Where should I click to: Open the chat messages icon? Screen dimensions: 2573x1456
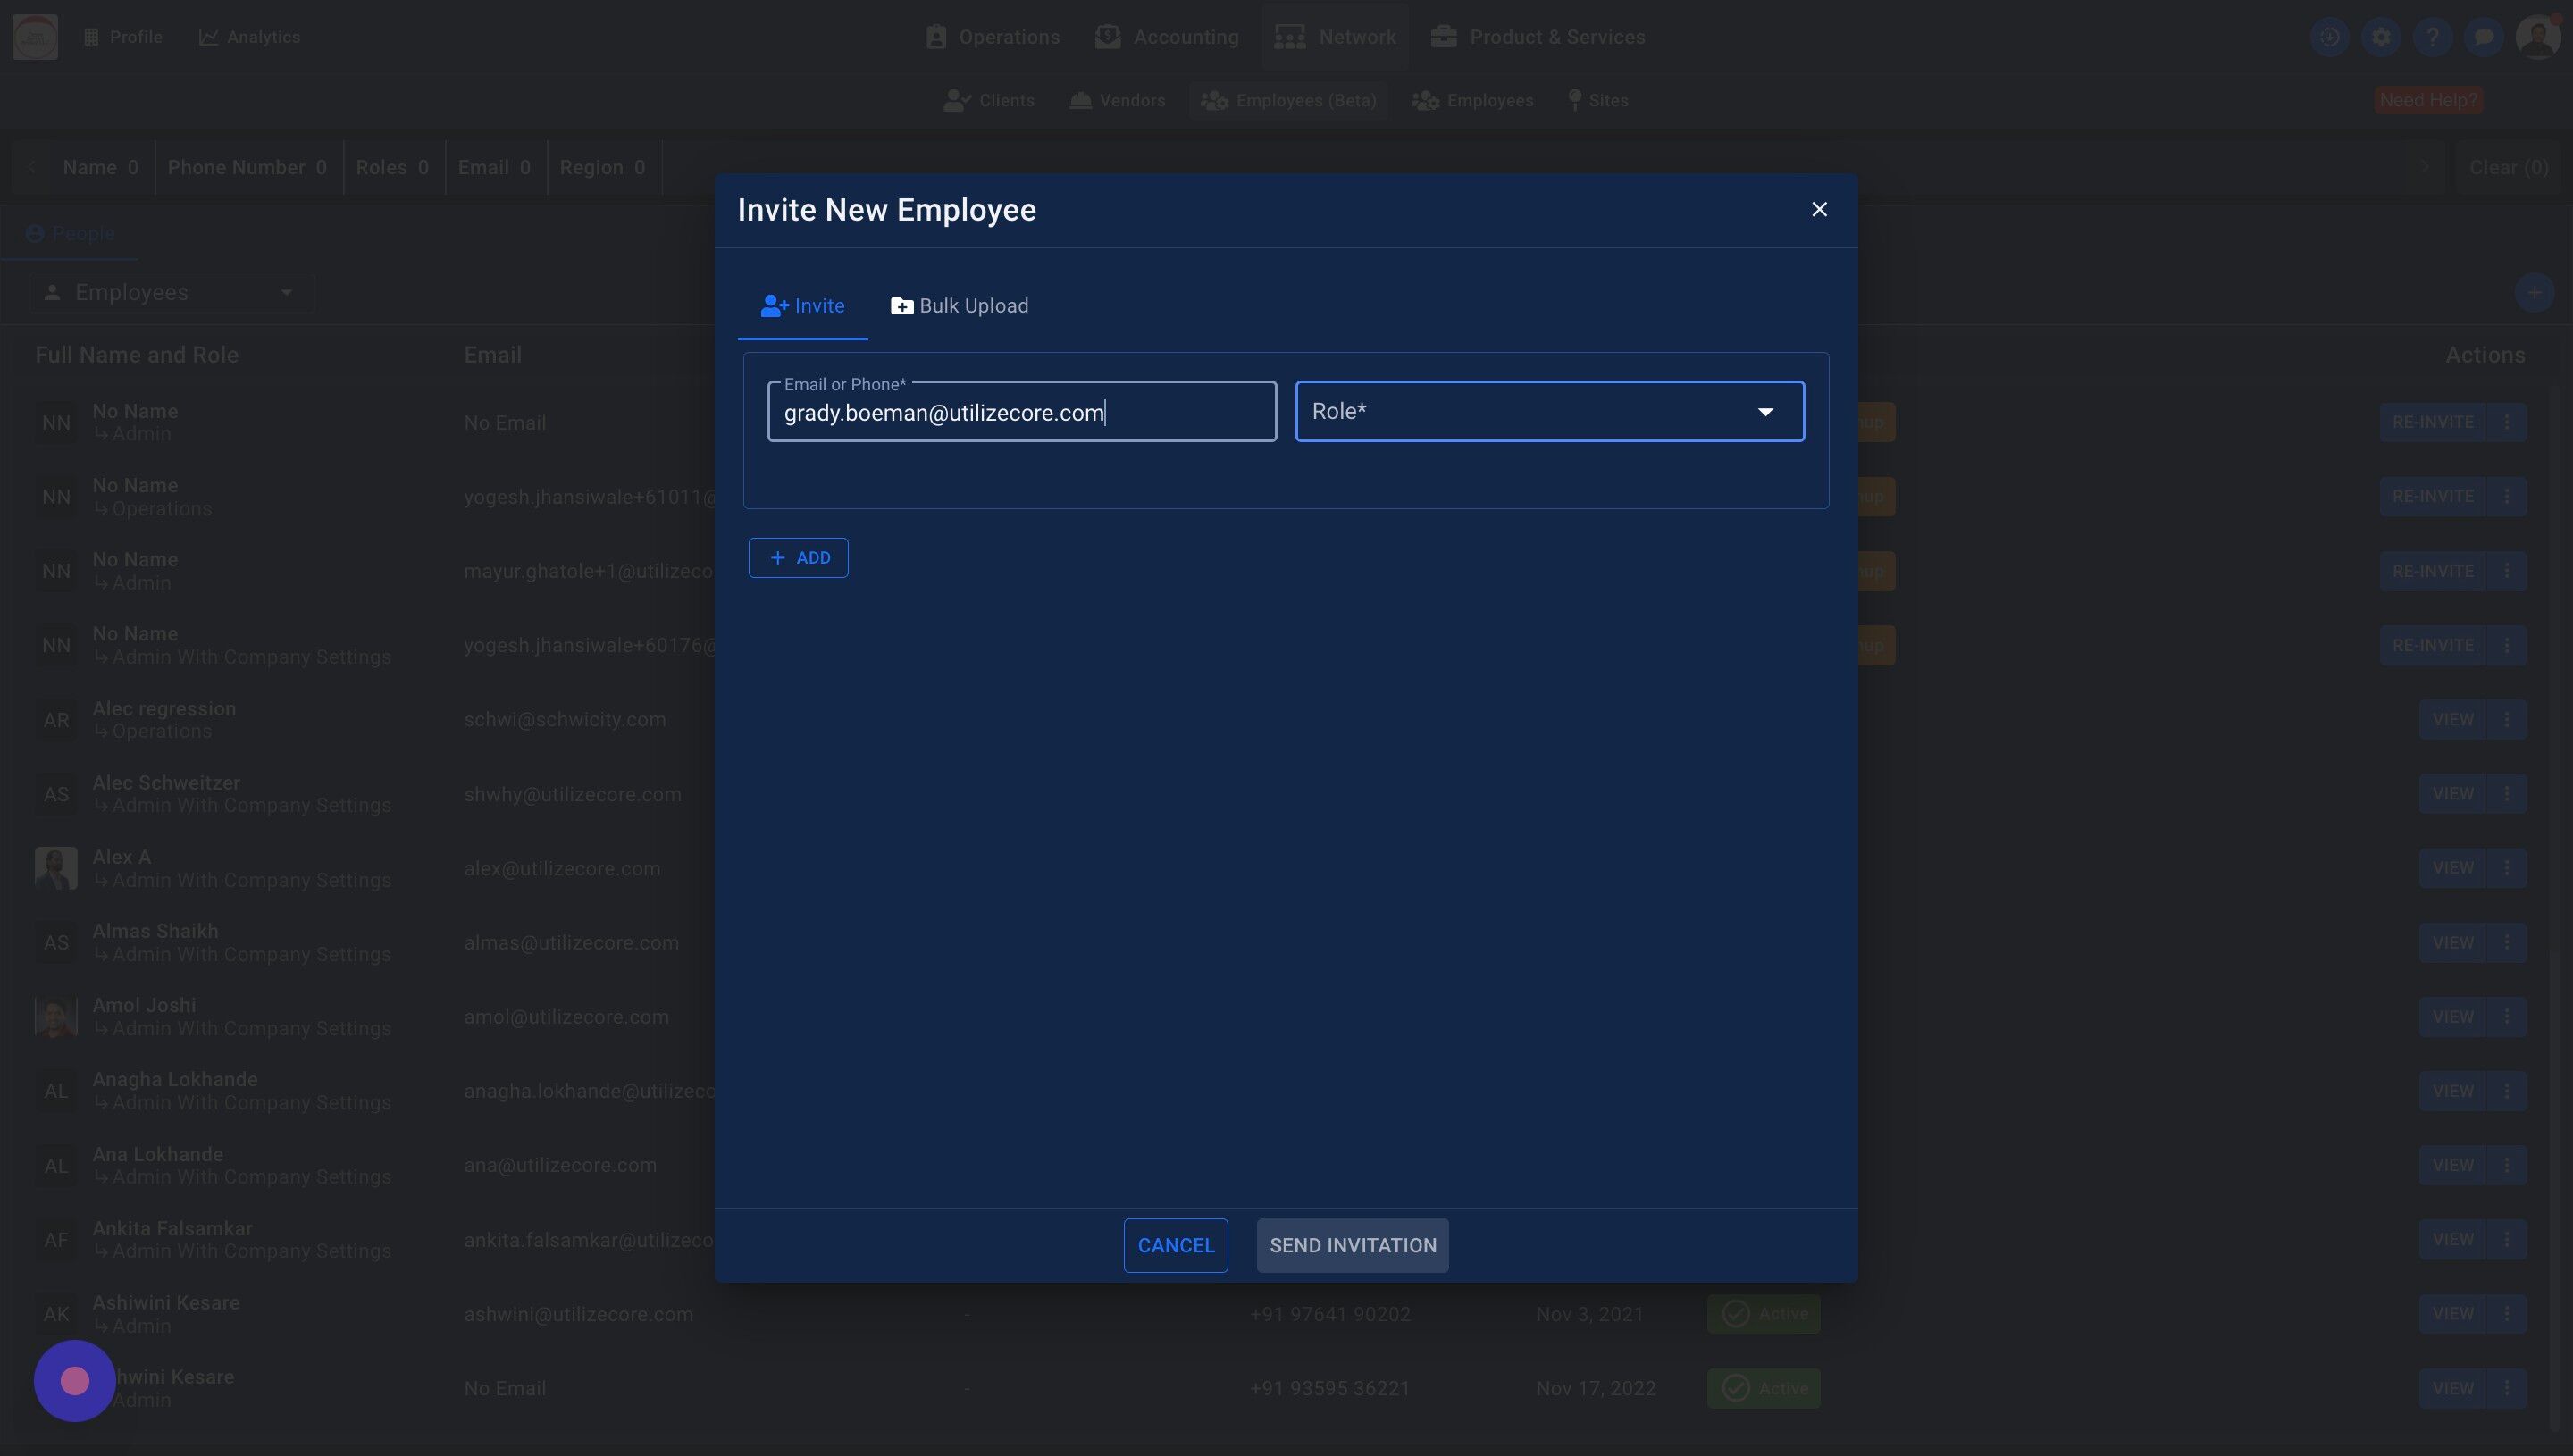2483,37
